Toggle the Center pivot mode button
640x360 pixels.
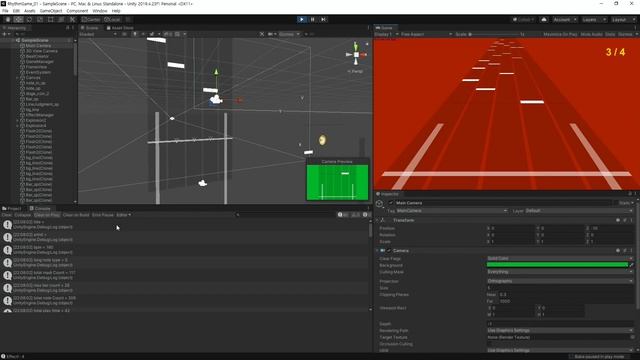tap(91, 19)
